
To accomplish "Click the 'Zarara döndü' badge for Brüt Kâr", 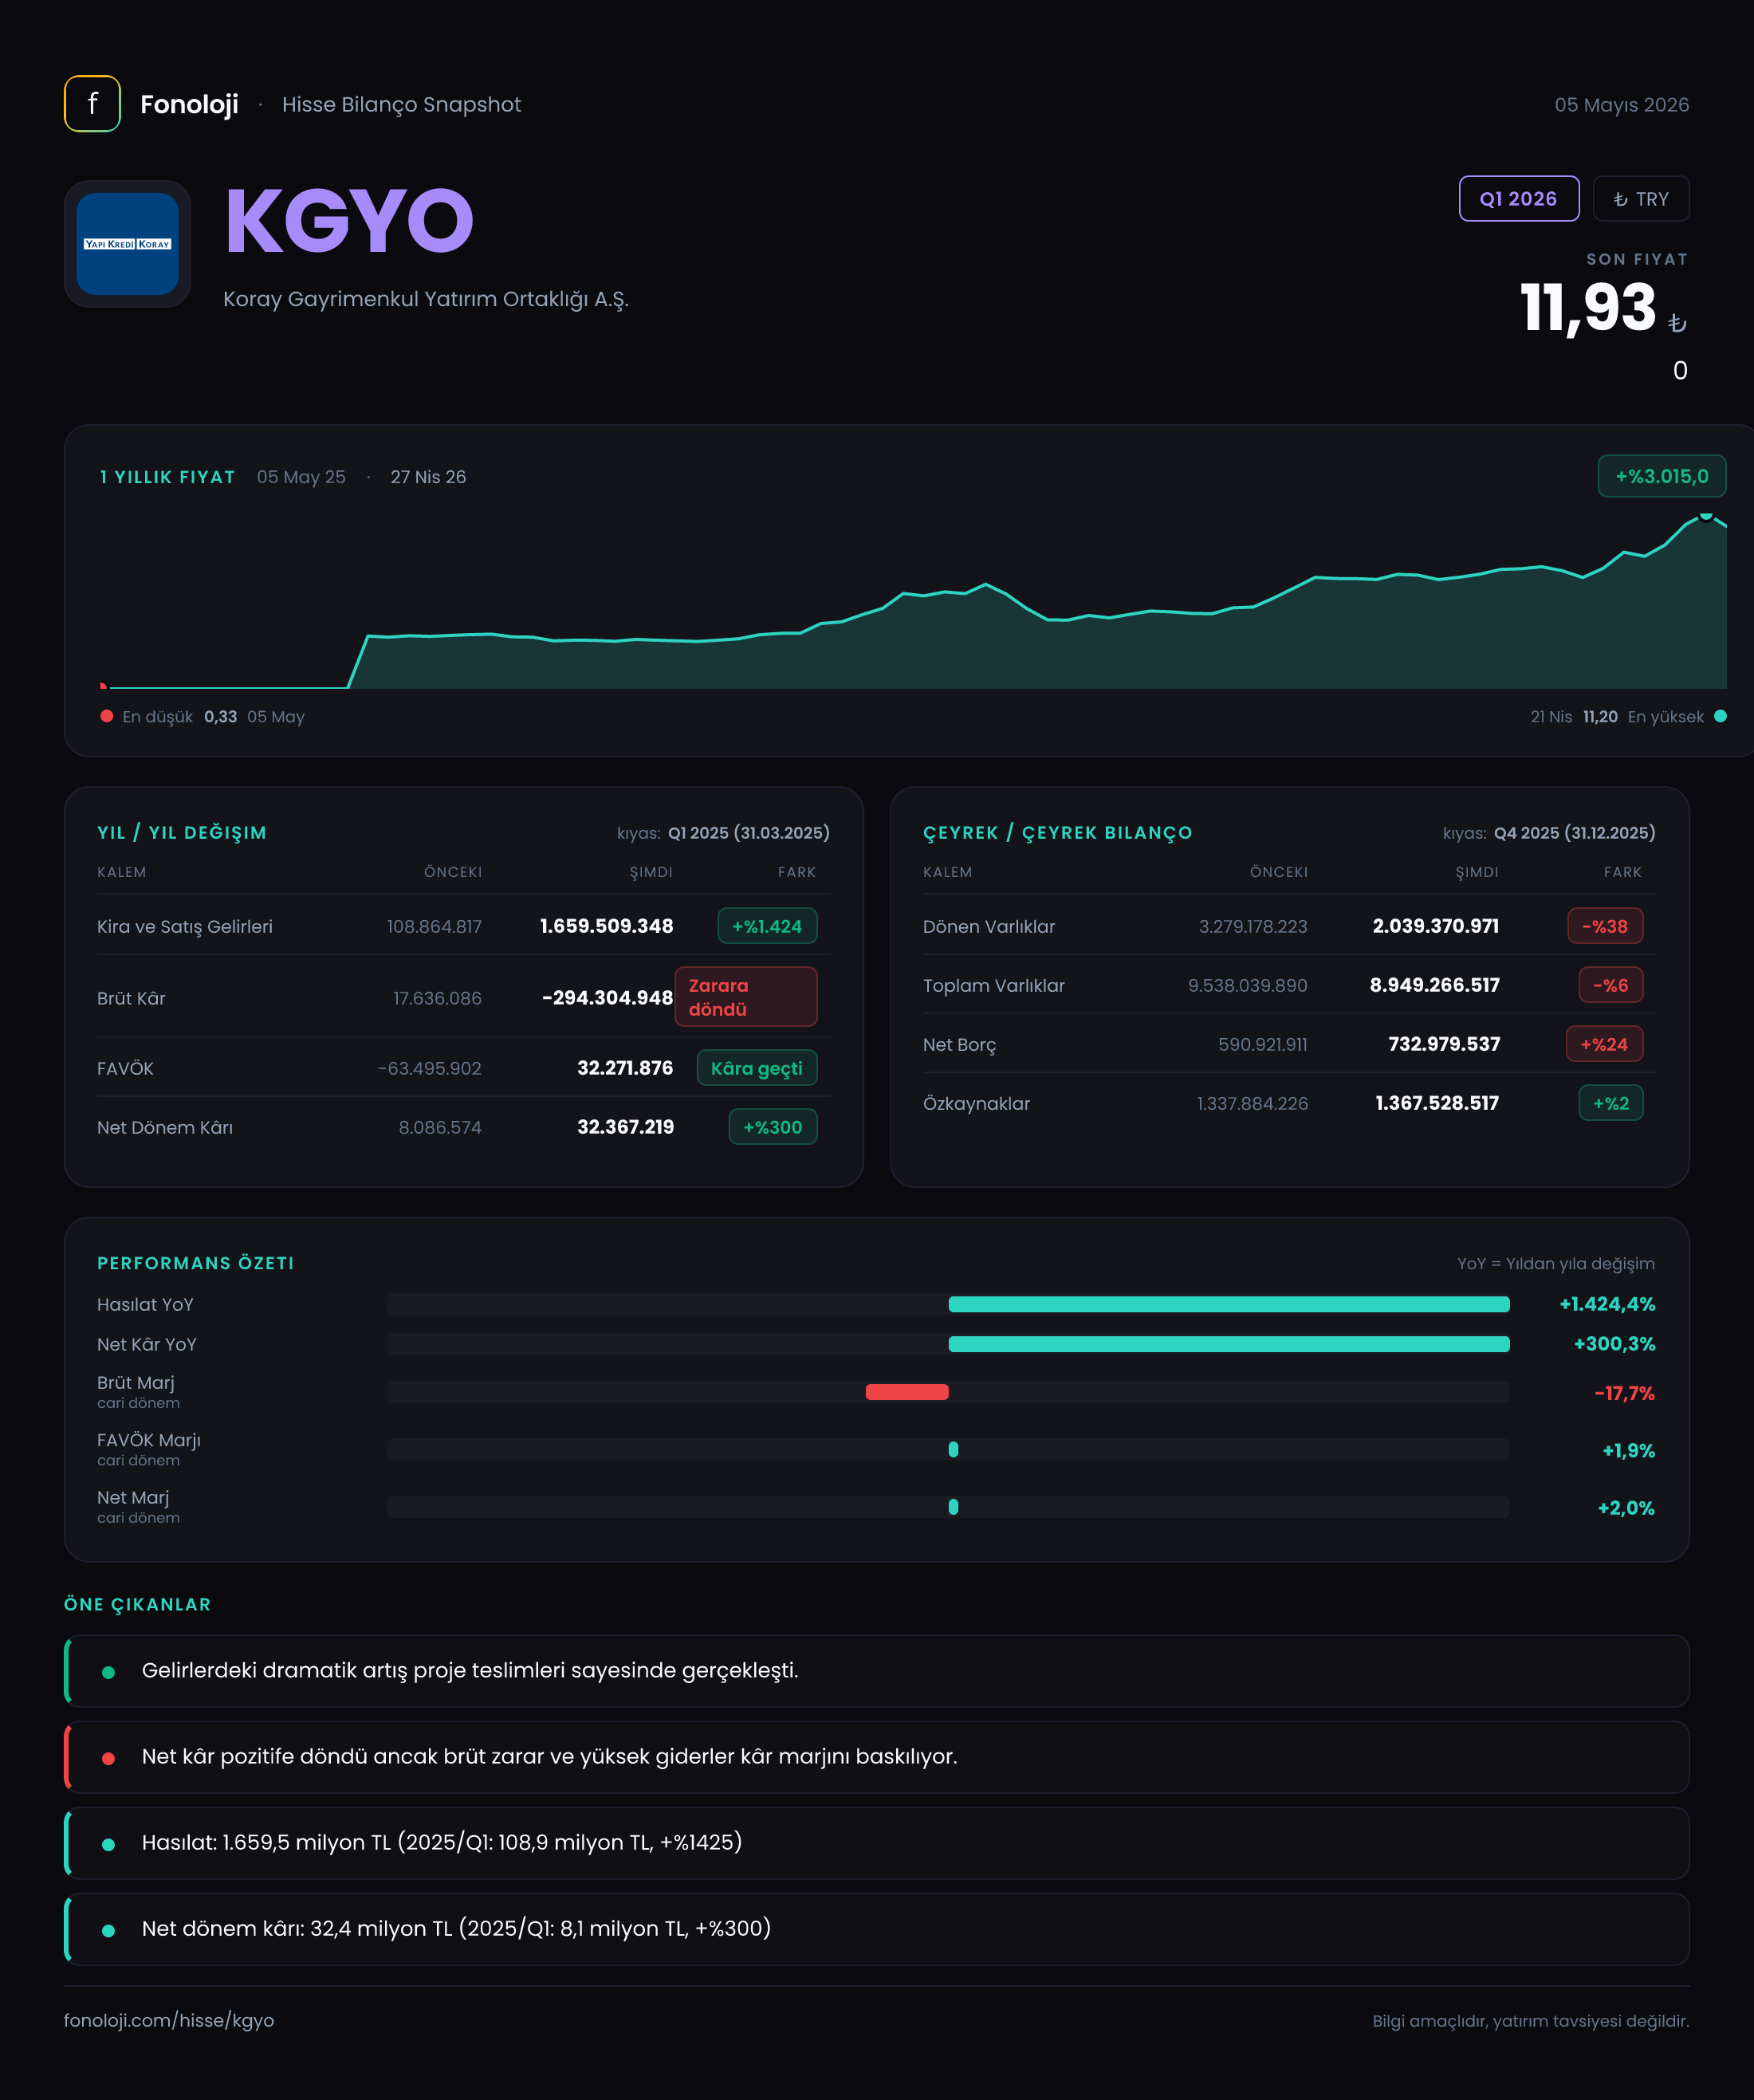I will coord(746,997).
